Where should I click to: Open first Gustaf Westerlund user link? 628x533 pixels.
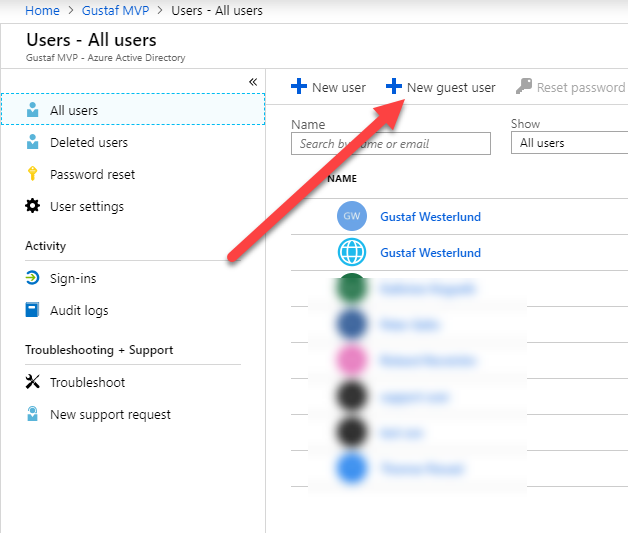pos(431,217)
